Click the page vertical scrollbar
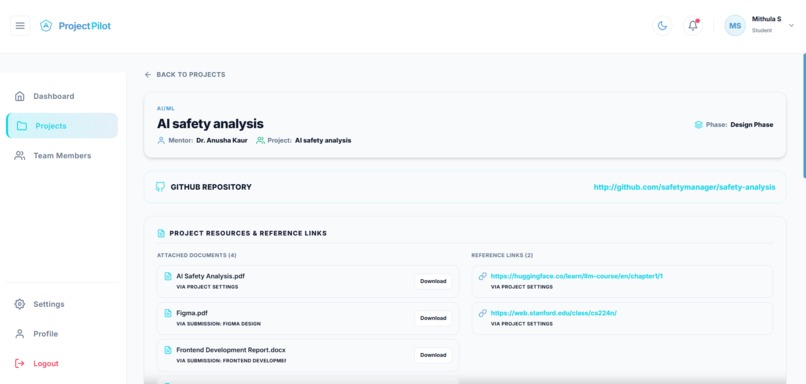Image resolution: width=806 pixels, height=384 pixels. pos(804,116)
